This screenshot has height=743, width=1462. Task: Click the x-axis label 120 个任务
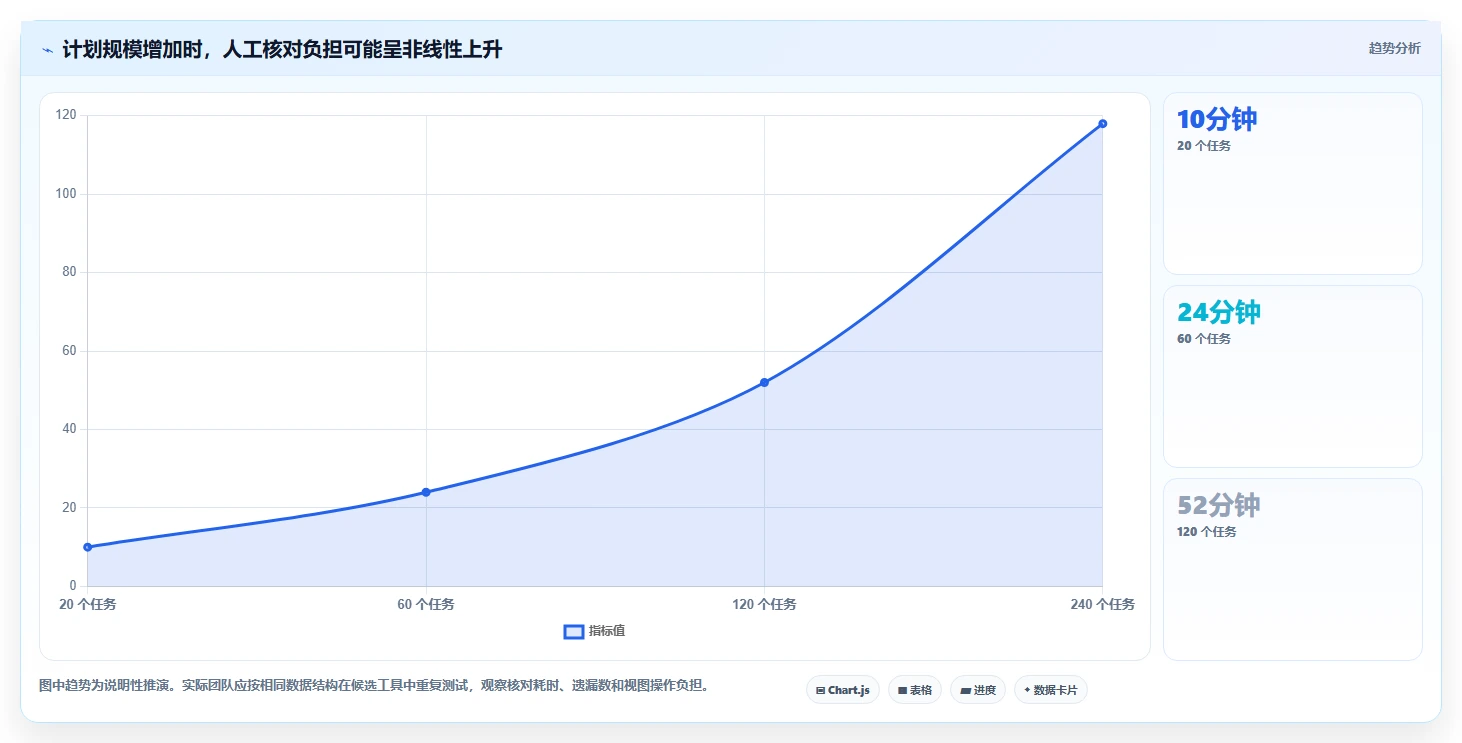click(x=764, y=604)
